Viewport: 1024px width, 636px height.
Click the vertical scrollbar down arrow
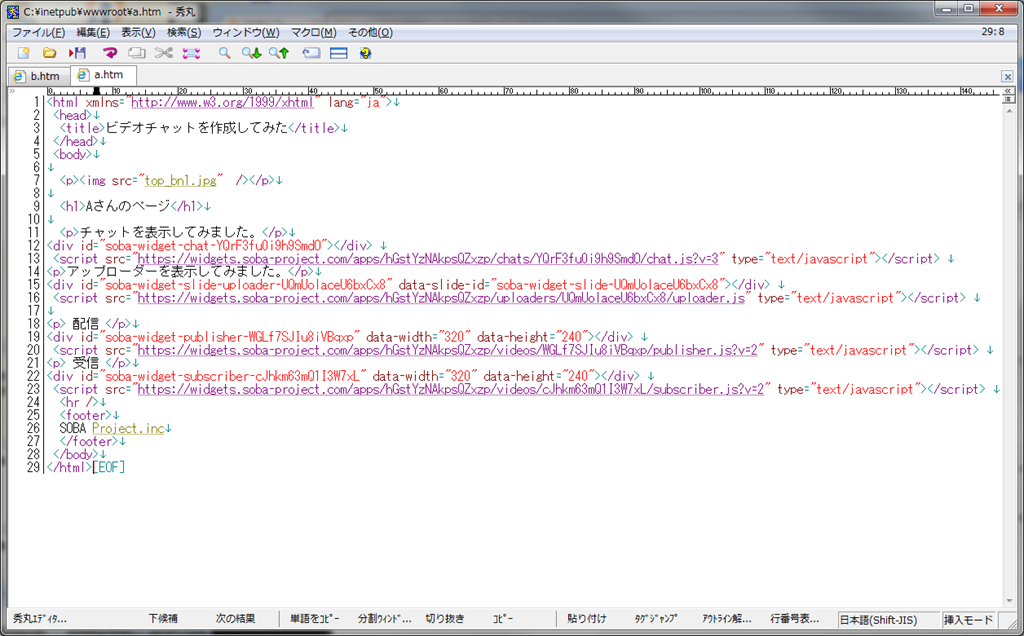pyautogui.click(x=1009, y=601)
